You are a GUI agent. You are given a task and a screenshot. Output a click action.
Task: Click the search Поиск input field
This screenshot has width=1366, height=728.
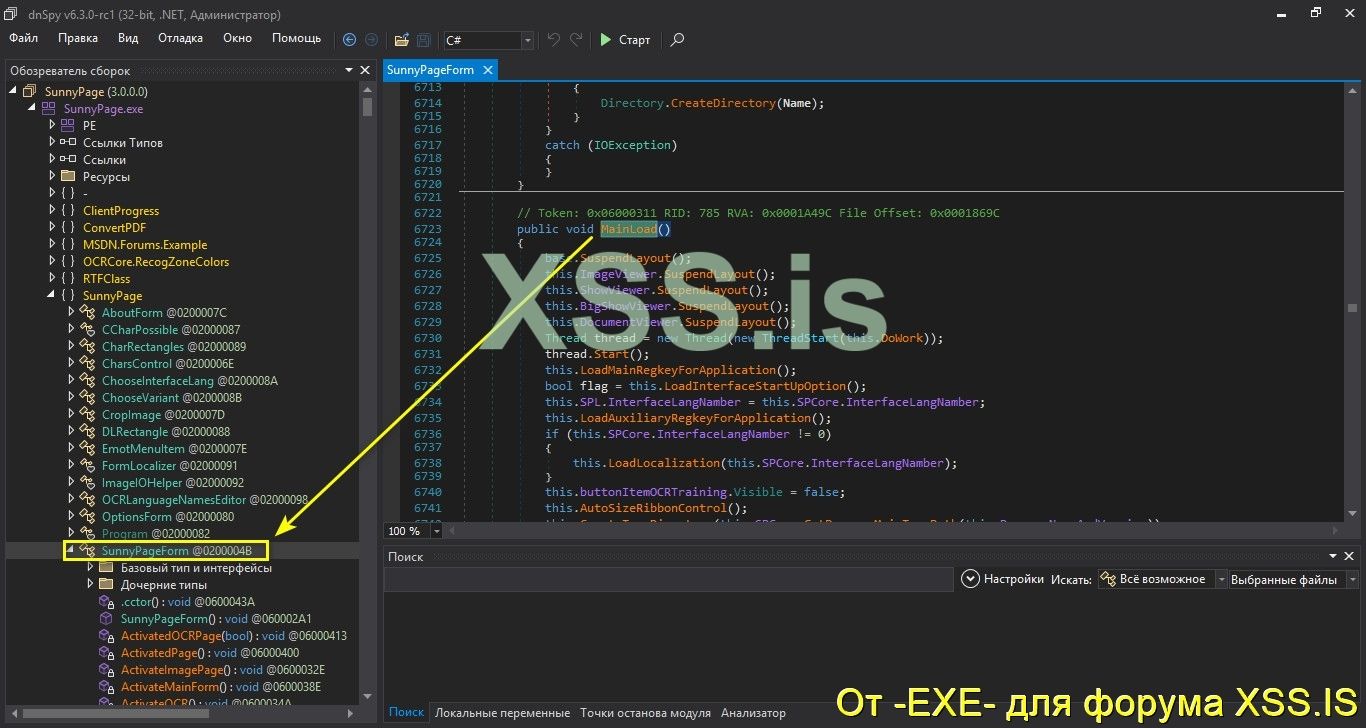[x=670, y=578]
